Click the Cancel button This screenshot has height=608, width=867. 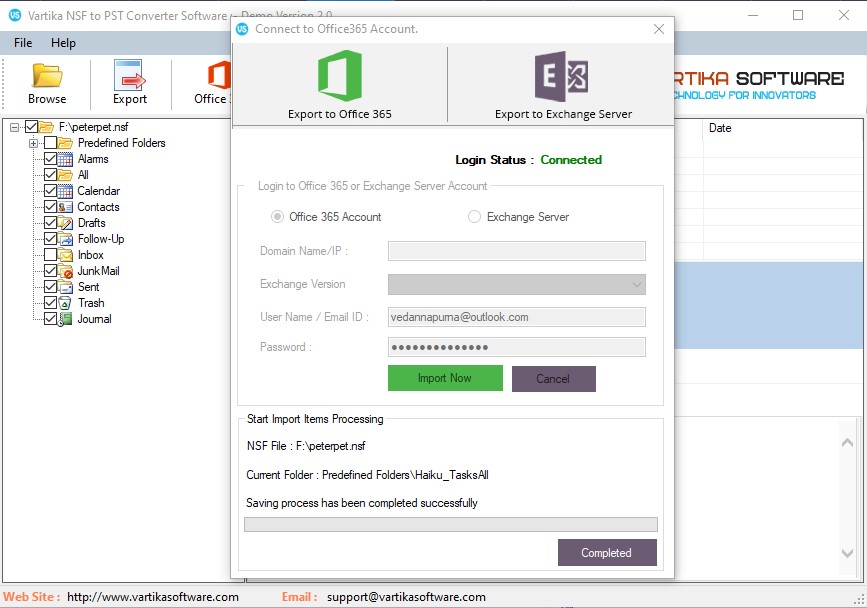(x=553, y=379)
